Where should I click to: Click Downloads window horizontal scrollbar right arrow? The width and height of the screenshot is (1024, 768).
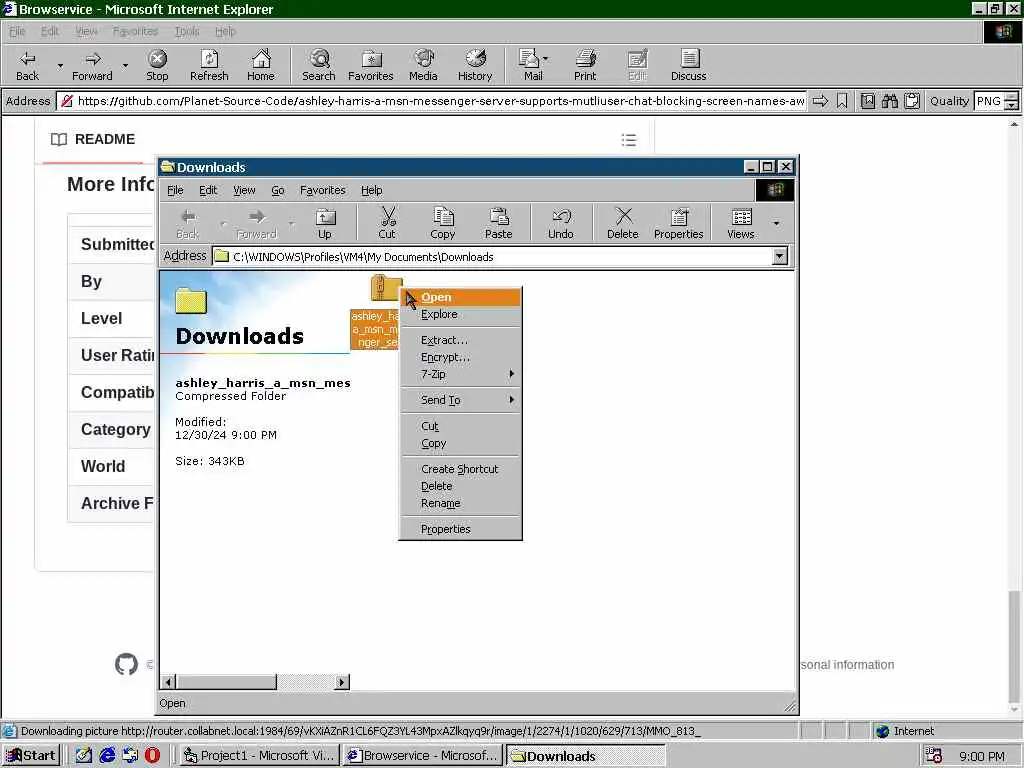pos(342,682)
